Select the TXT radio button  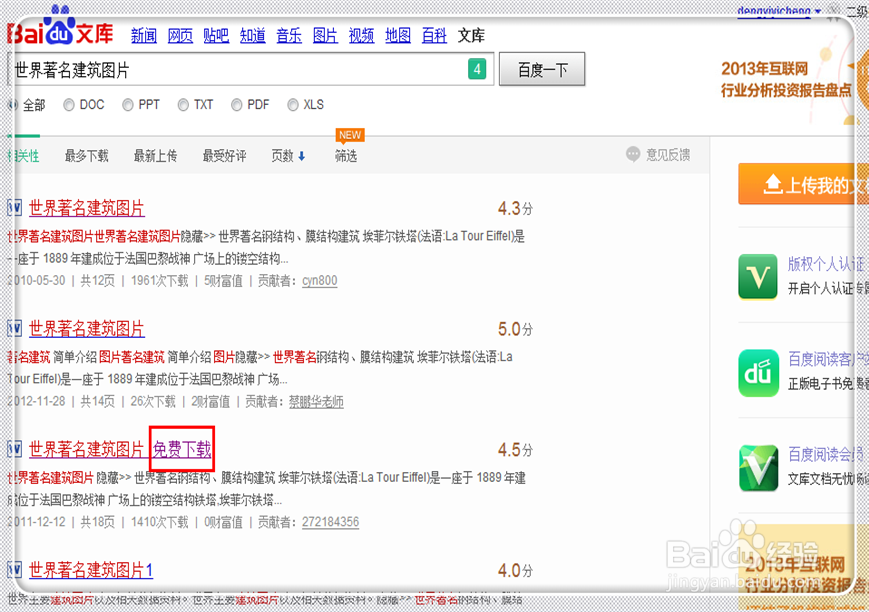[183, 105]
